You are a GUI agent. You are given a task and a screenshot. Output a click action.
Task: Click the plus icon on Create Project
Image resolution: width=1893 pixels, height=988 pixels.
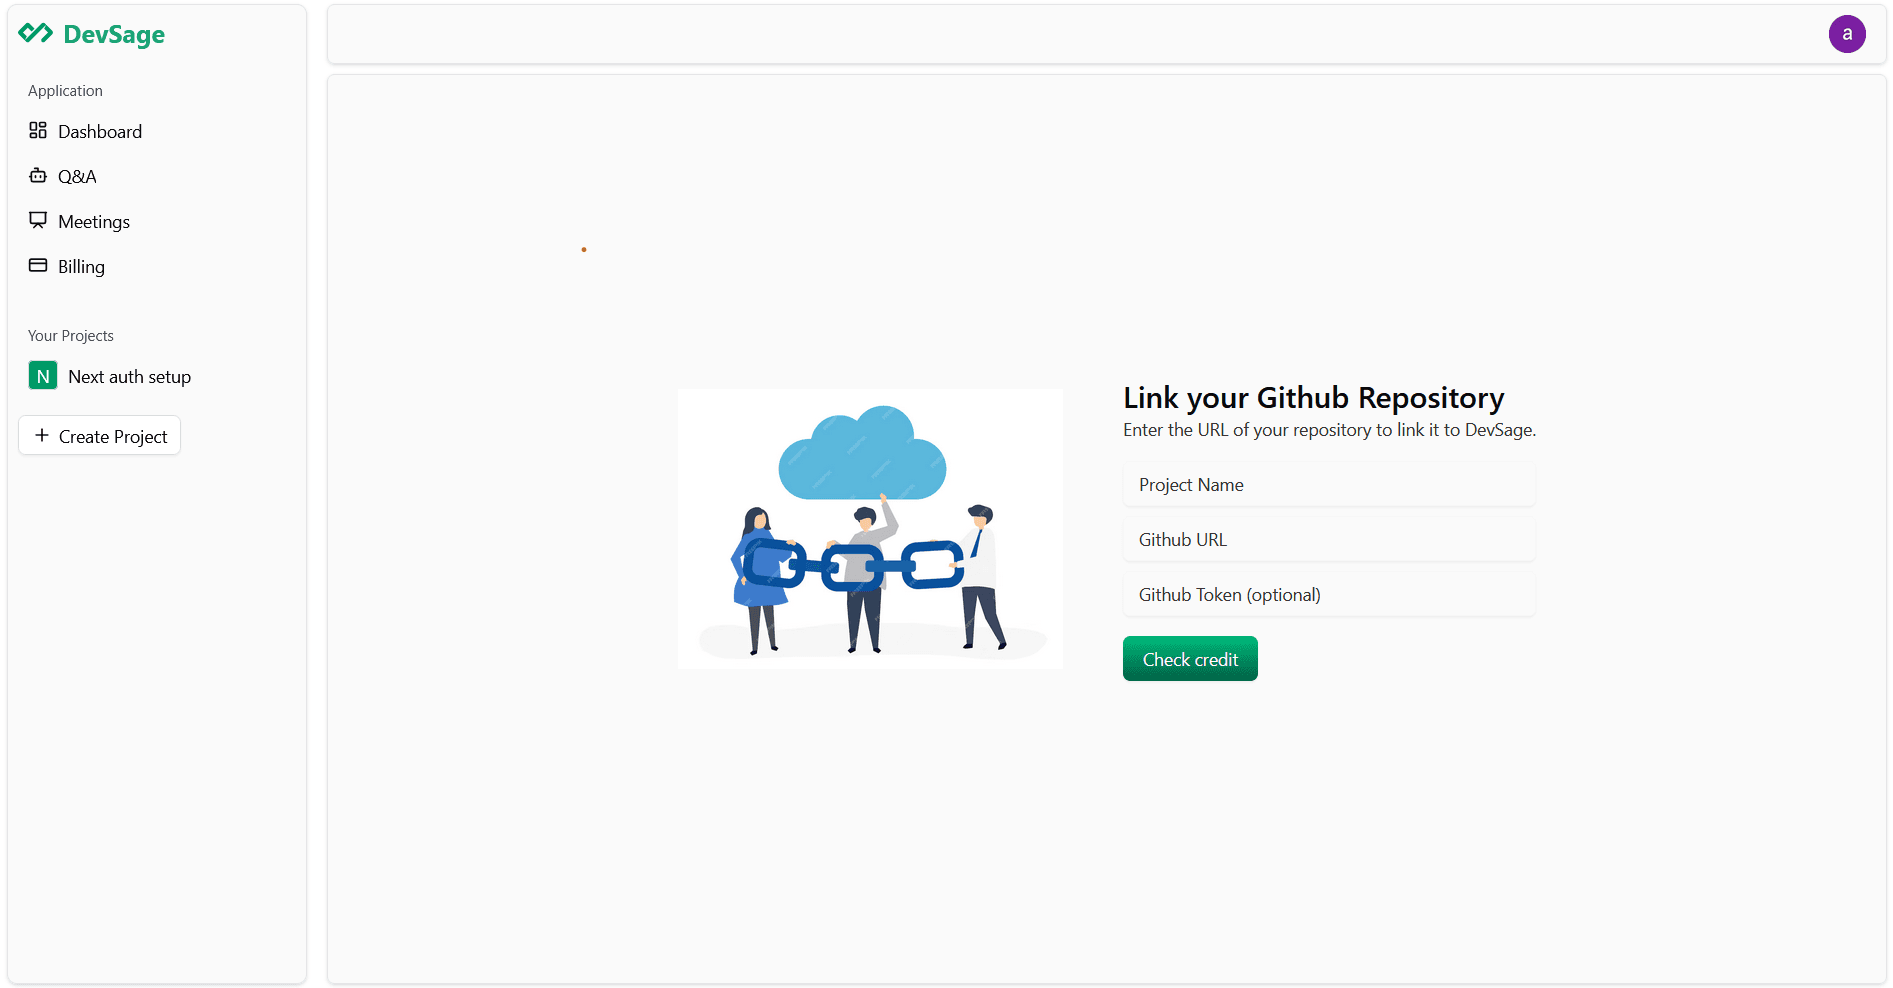tap(42, 435)
